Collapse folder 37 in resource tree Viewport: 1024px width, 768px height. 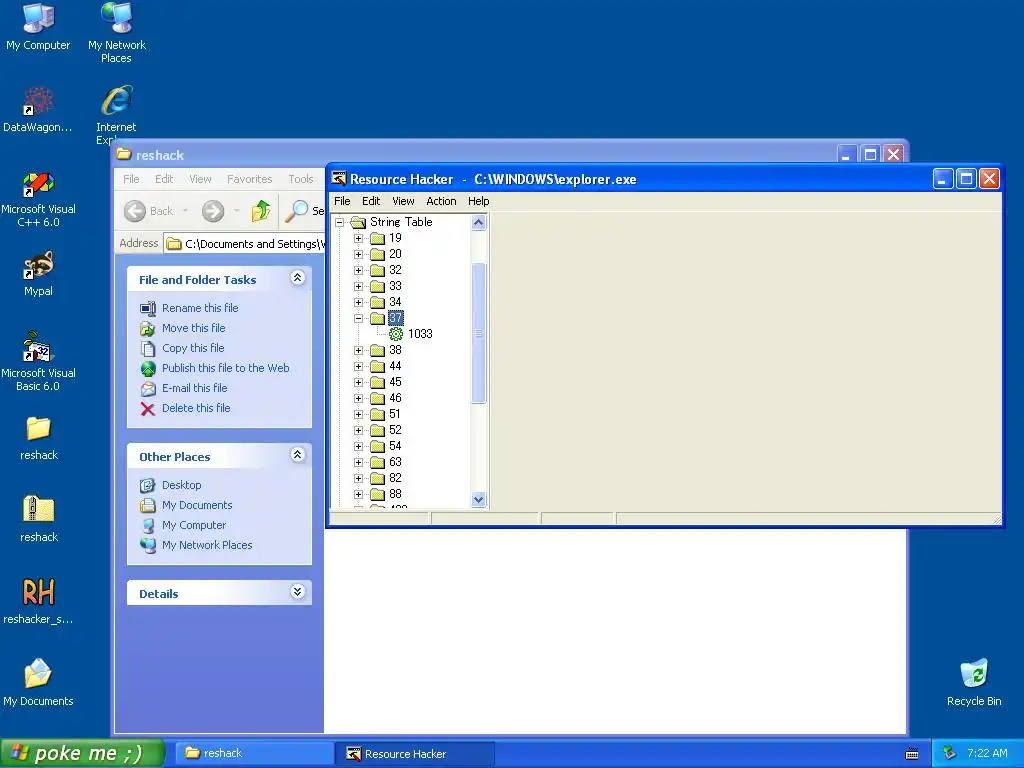359,319
